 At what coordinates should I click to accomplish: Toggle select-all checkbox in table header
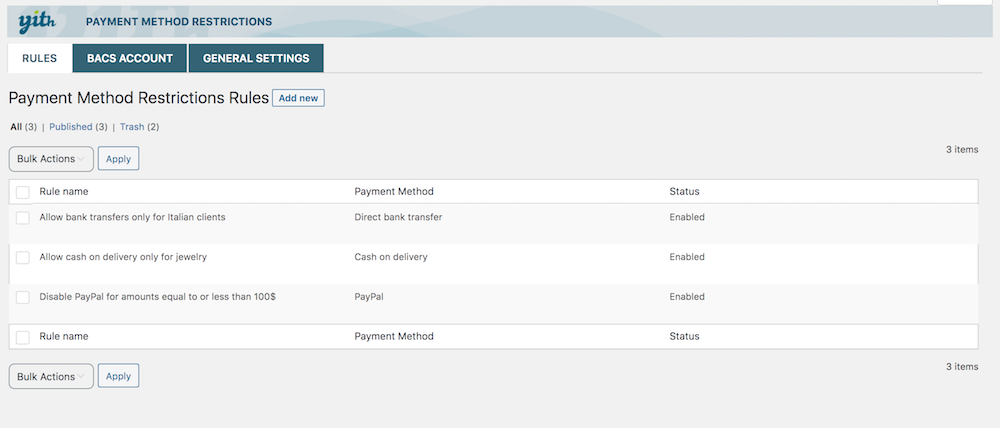[23, 192]
